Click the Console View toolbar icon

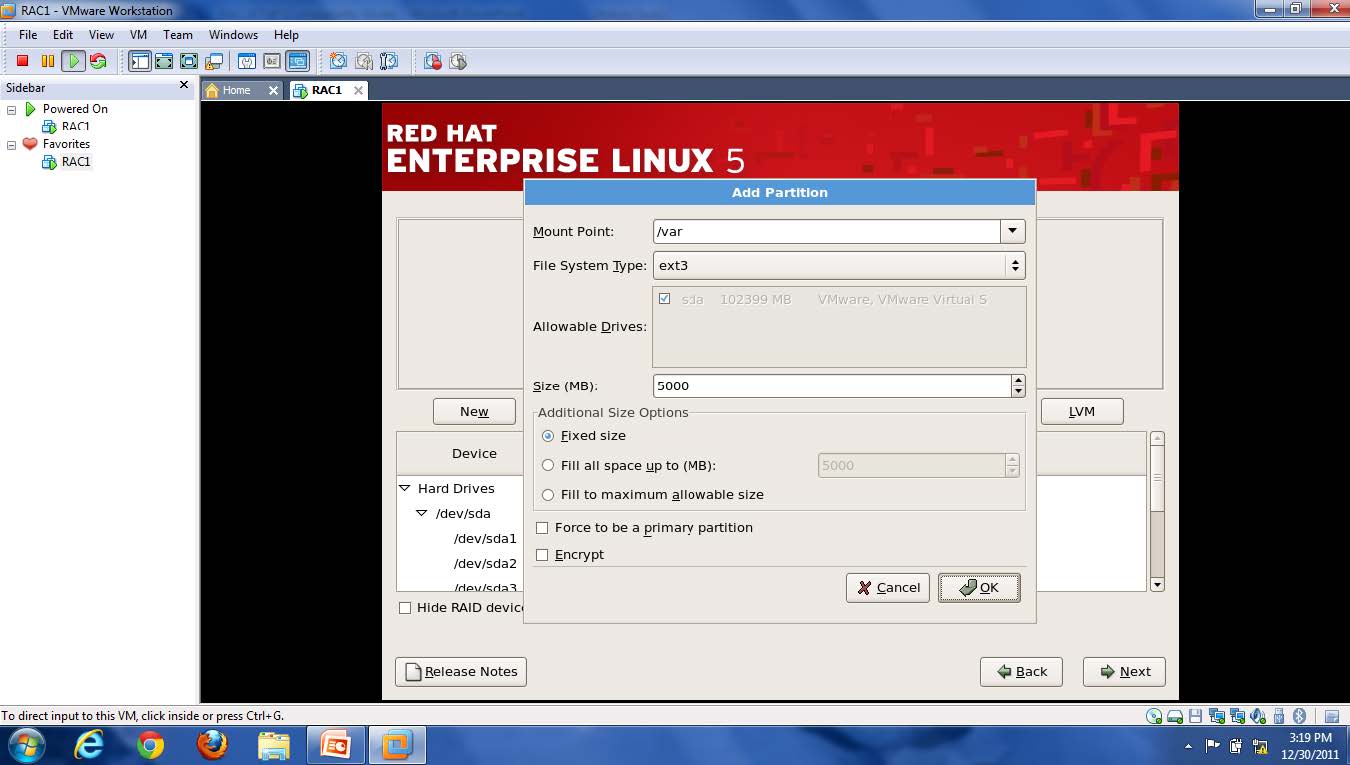(x=297, y=61)
